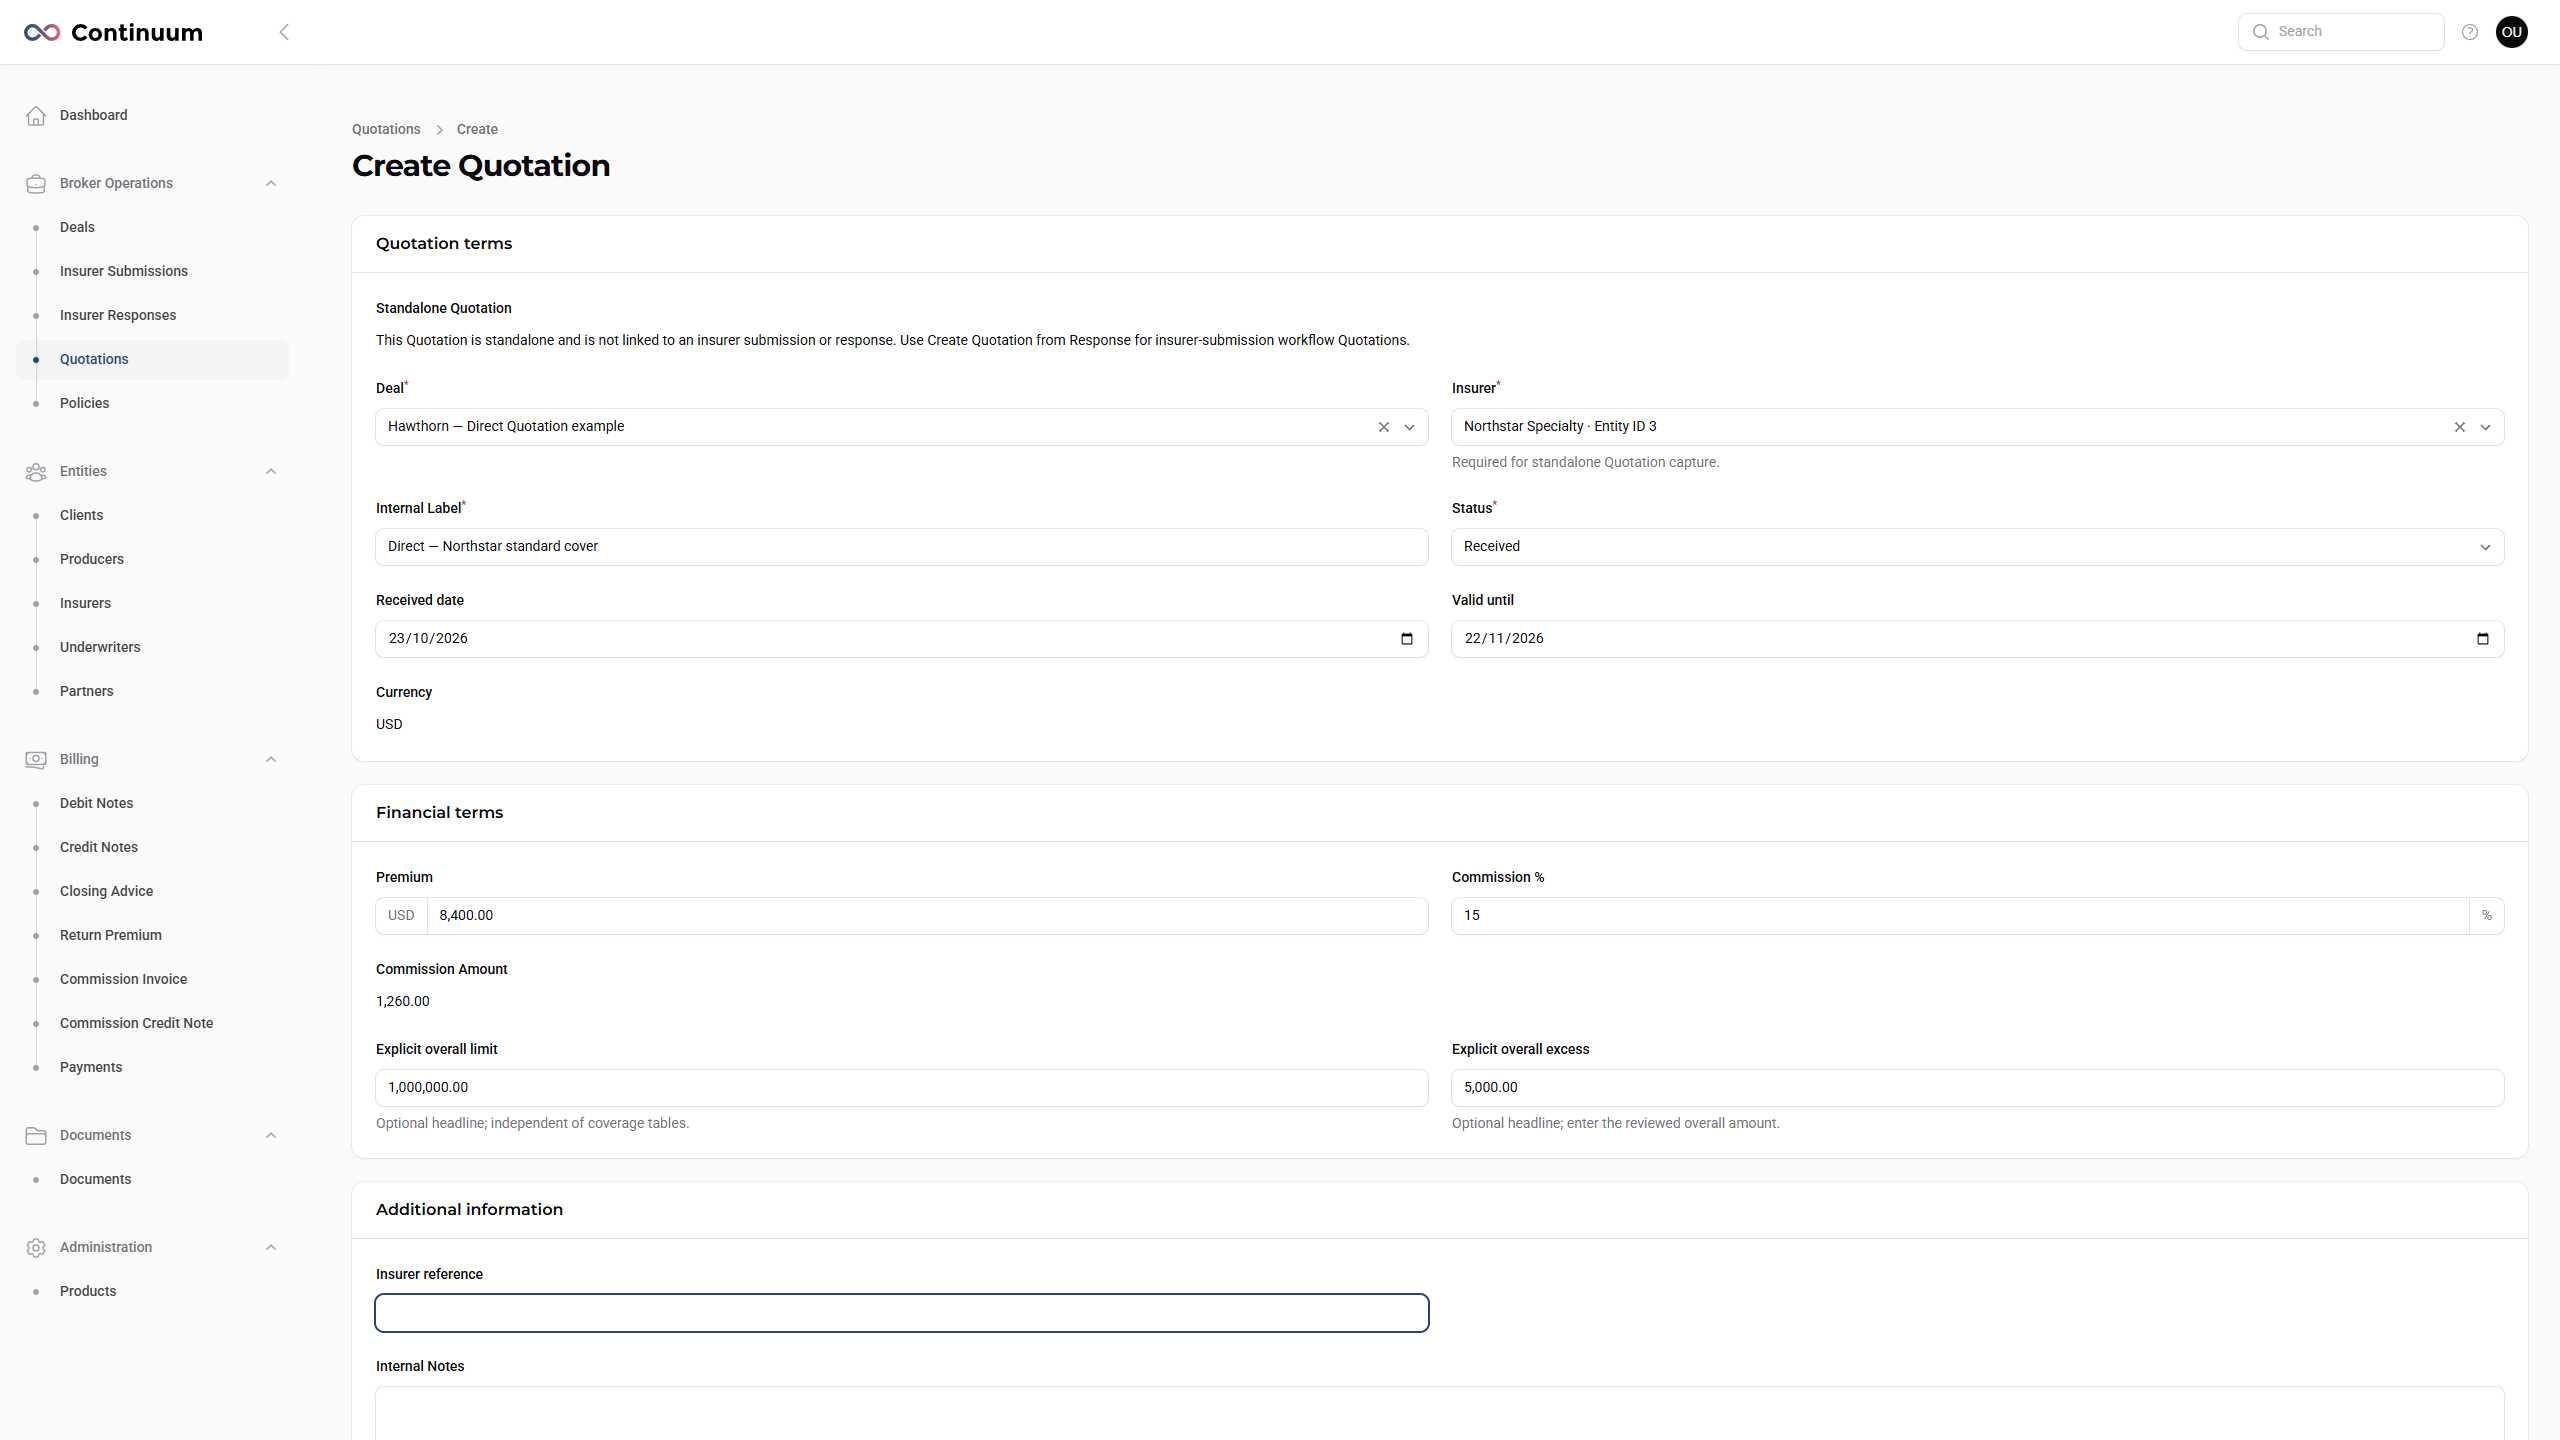Collapse the Billing section chevron
Viewport: 2560px width, 1440px height.
click(x=271, y=759)
